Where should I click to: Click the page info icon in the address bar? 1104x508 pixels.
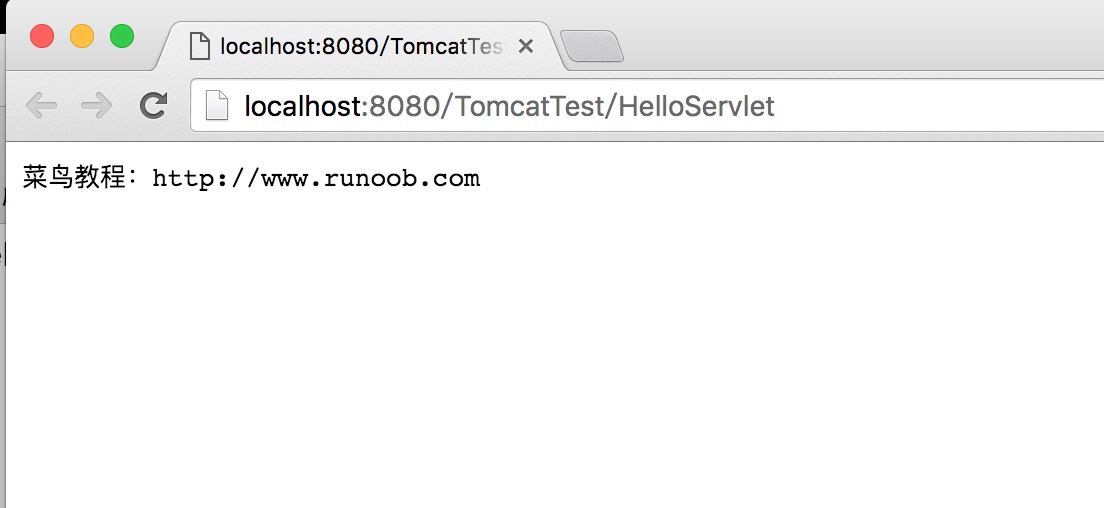click(217, 106)
